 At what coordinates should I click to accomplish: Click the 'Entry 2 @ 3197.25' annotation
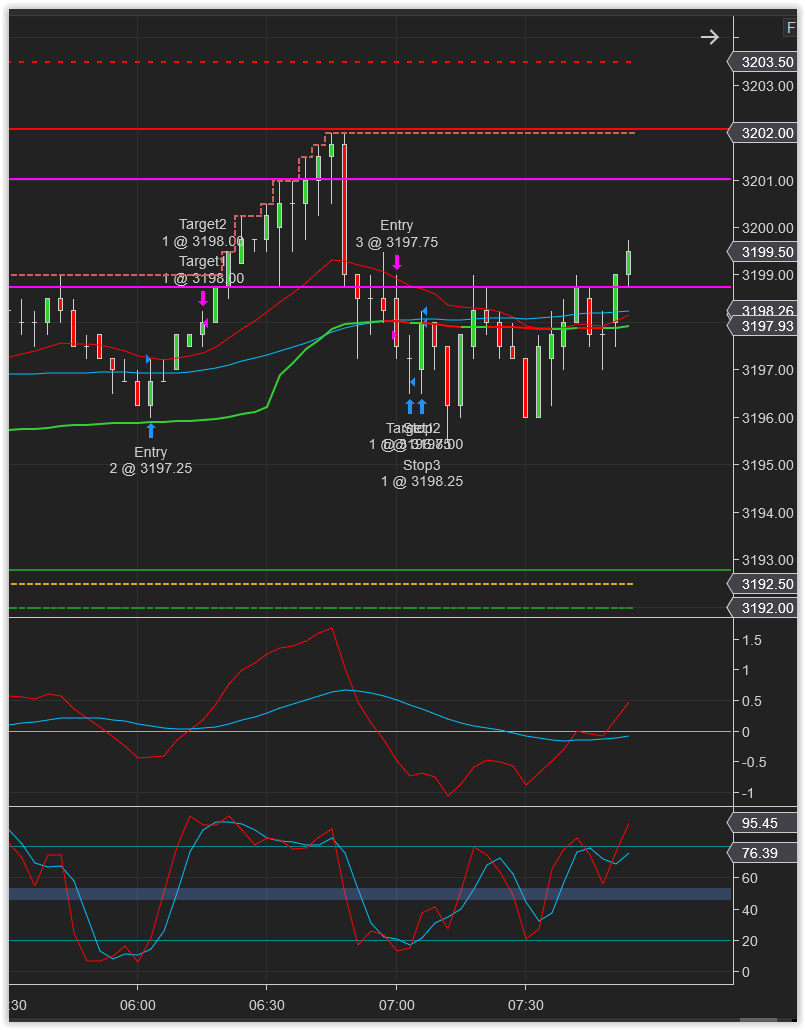click(x=151, y=460)
